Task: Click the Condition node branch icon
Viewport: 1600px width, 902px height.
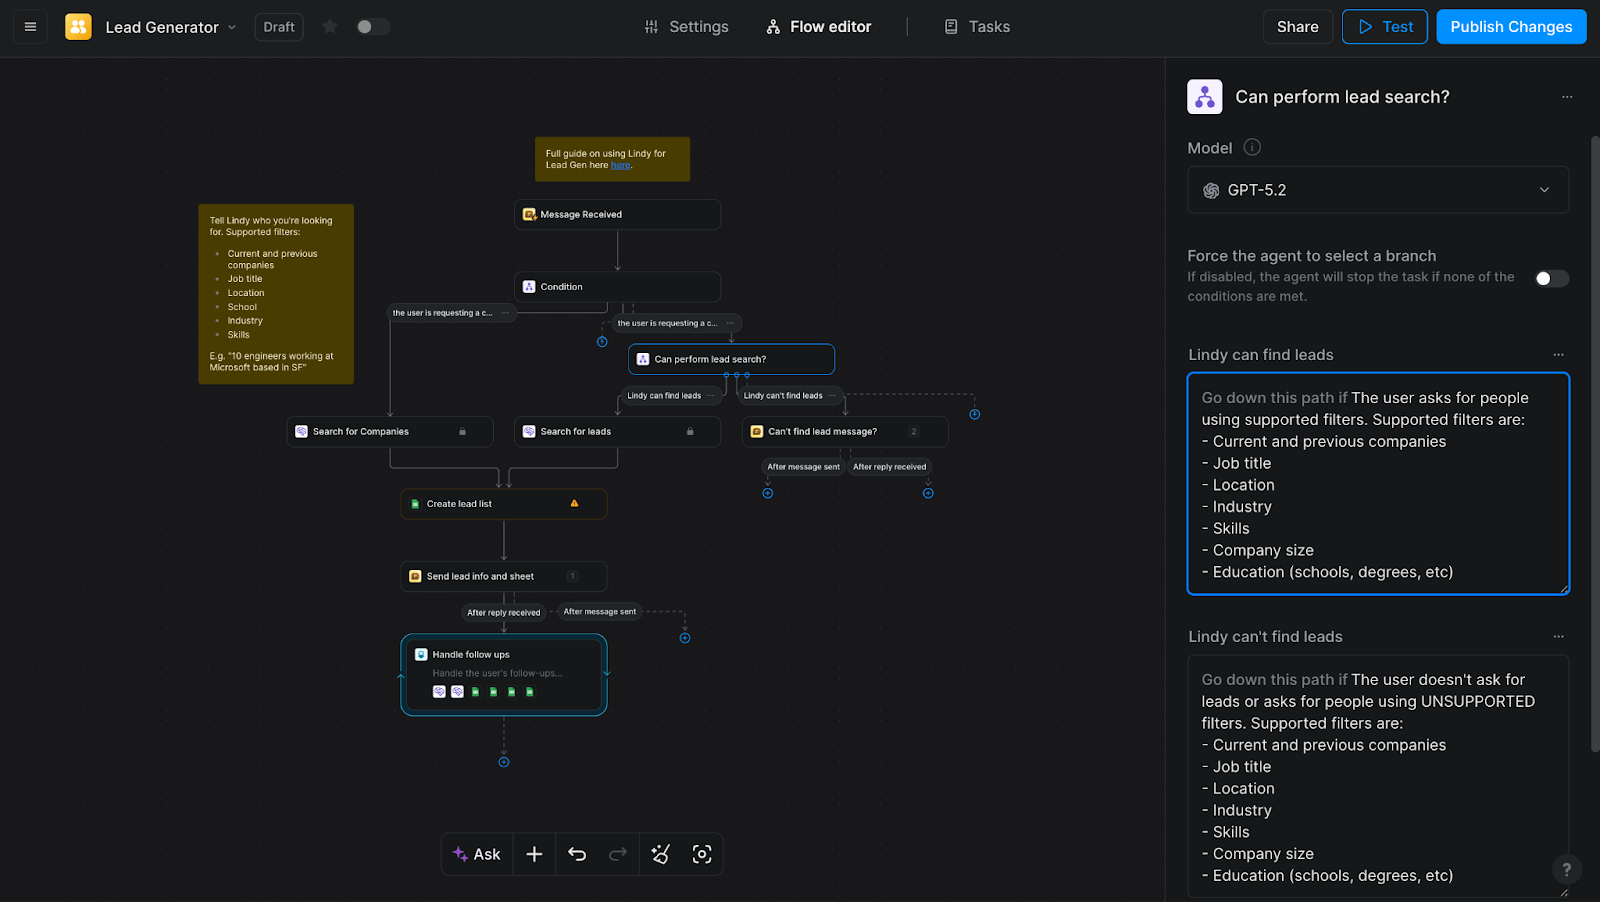Action: point(529,287)
